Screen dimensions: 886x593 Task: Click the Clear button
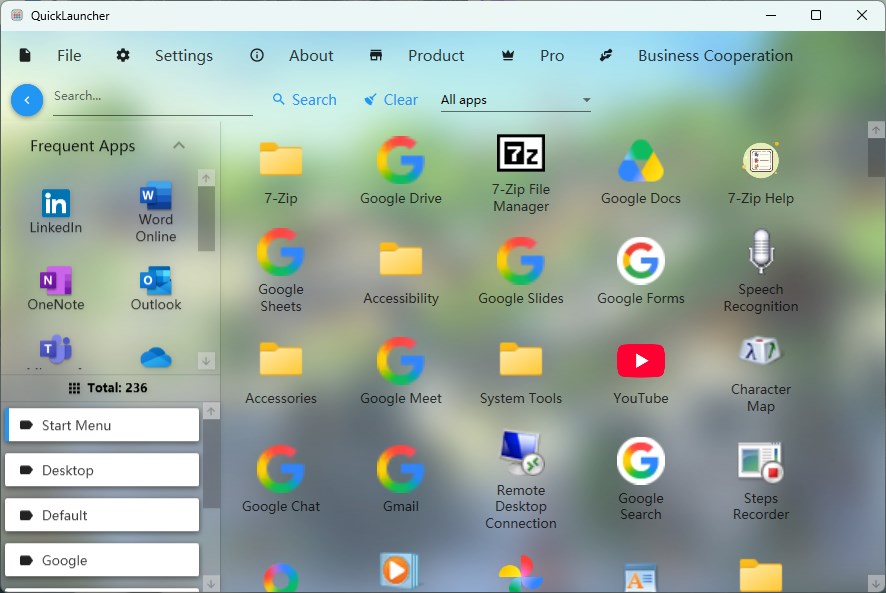[x=391, y=100]
